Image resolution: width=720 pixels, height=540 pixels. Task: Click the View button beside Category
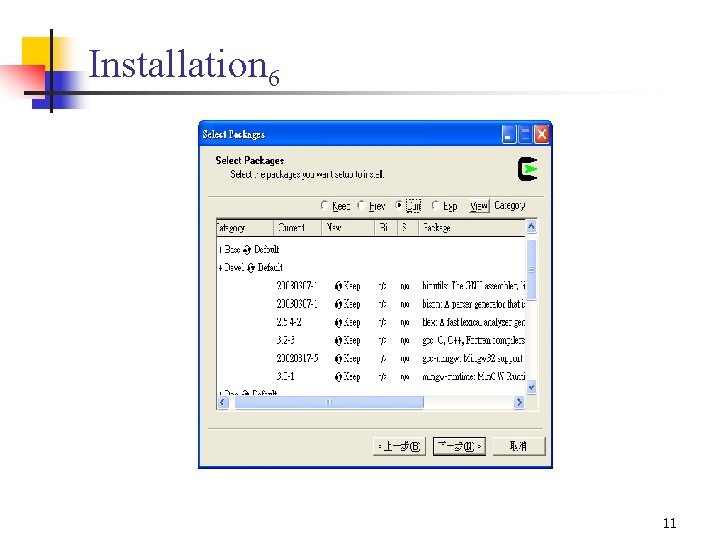tap(479, 206)
